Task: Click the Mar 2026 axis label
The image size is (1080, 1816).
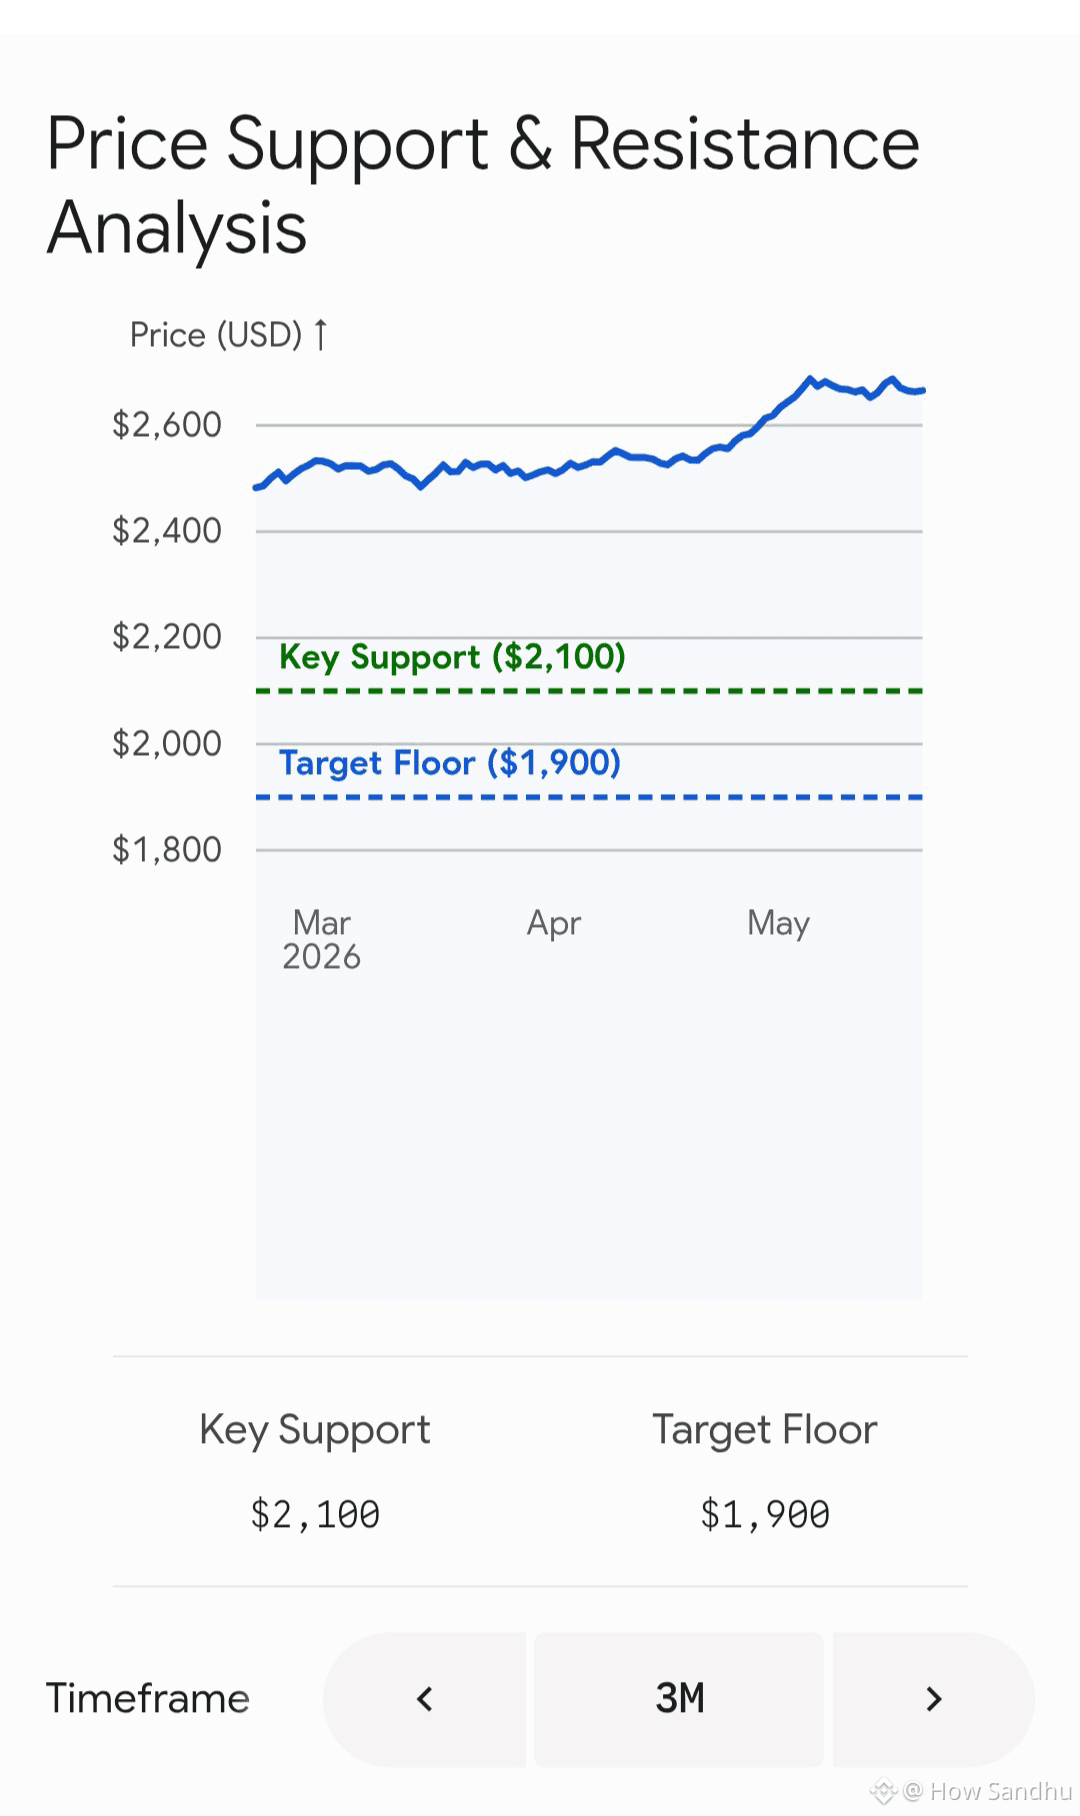Action: (x=321, y=939)
